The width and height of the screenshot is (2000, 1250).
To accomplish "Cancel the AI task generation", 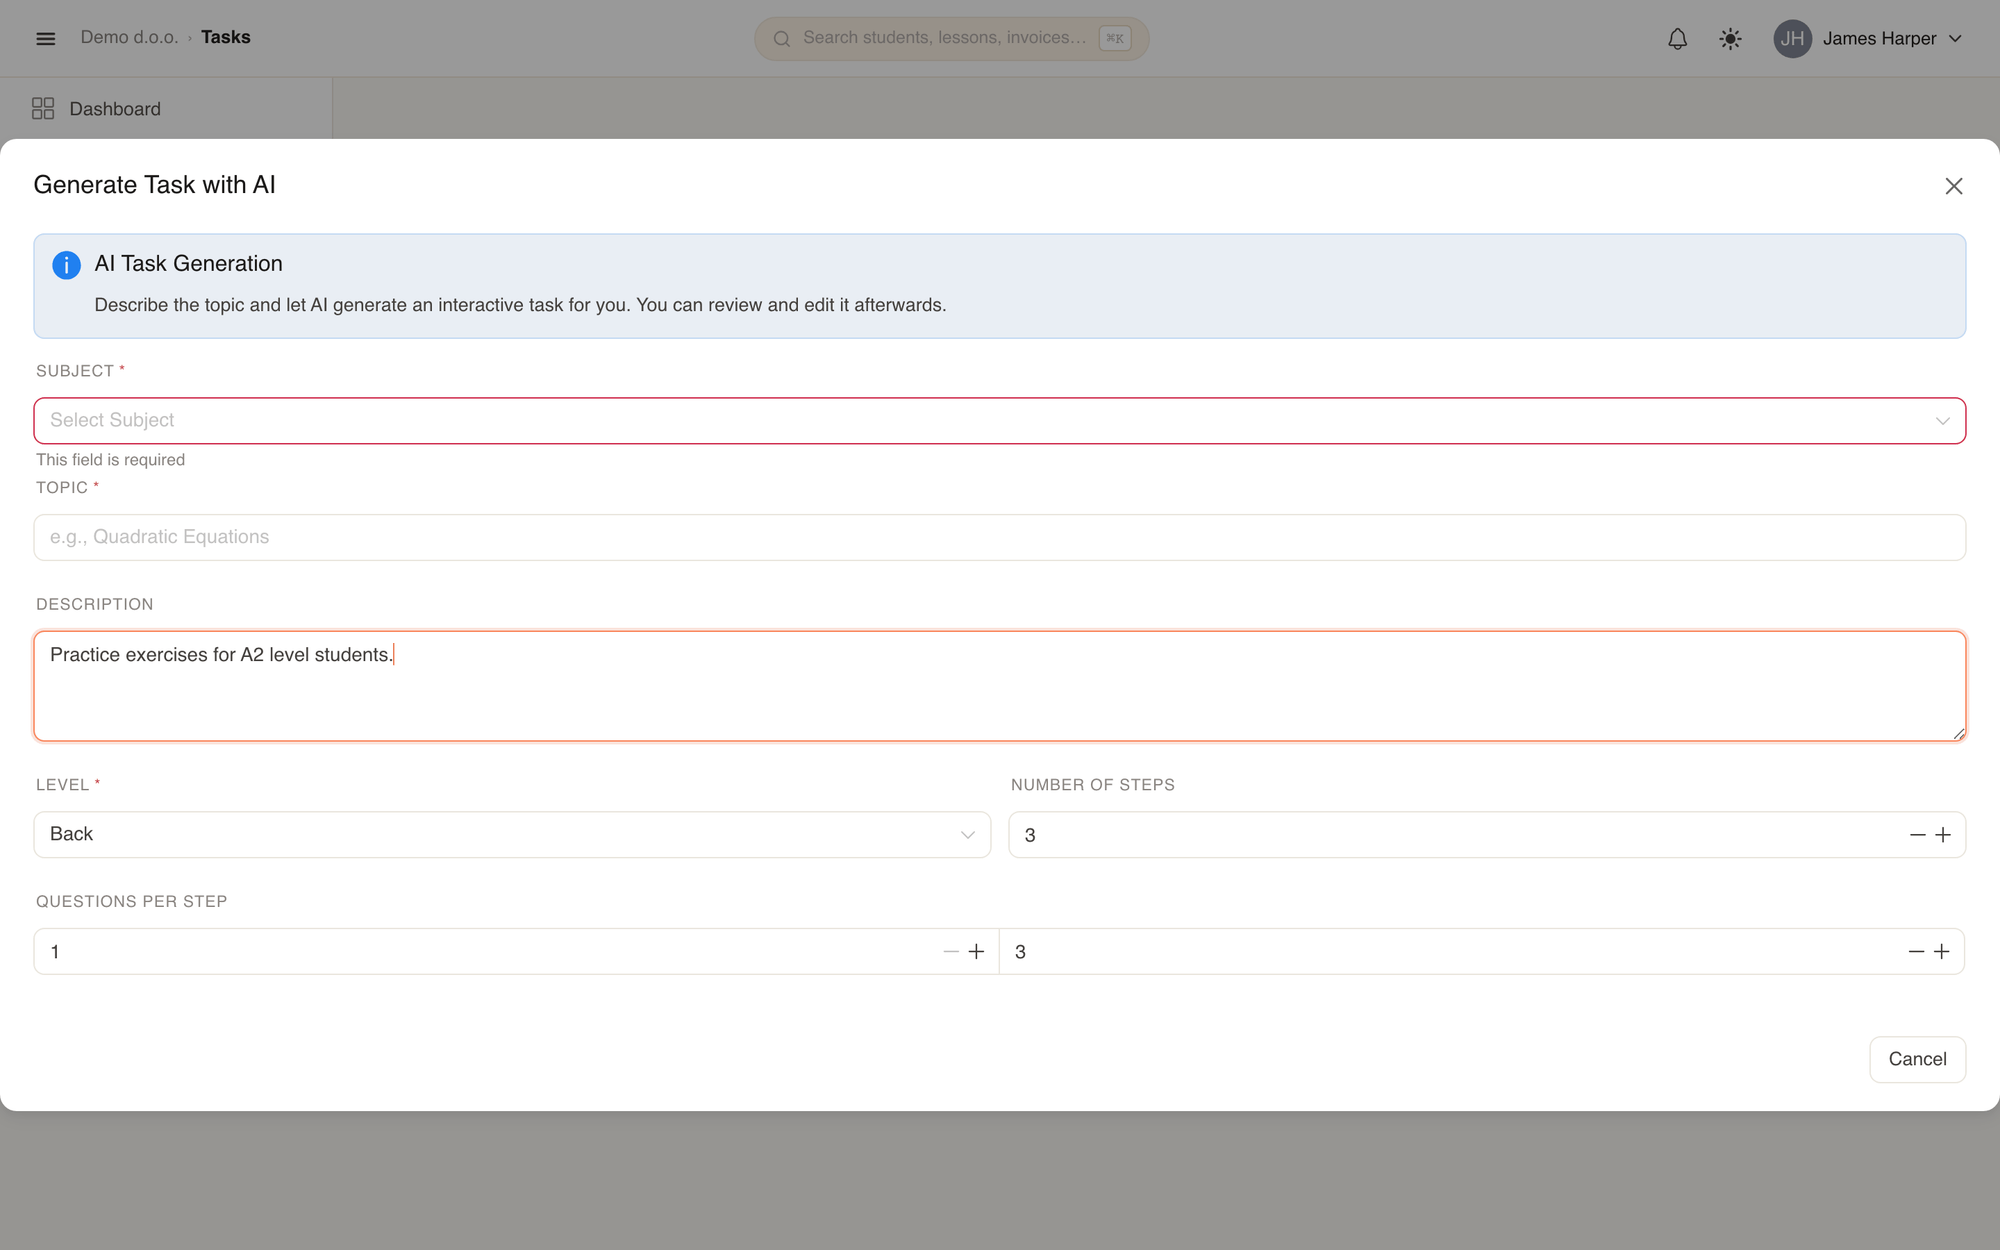I will click(x=1917, y=1059).
